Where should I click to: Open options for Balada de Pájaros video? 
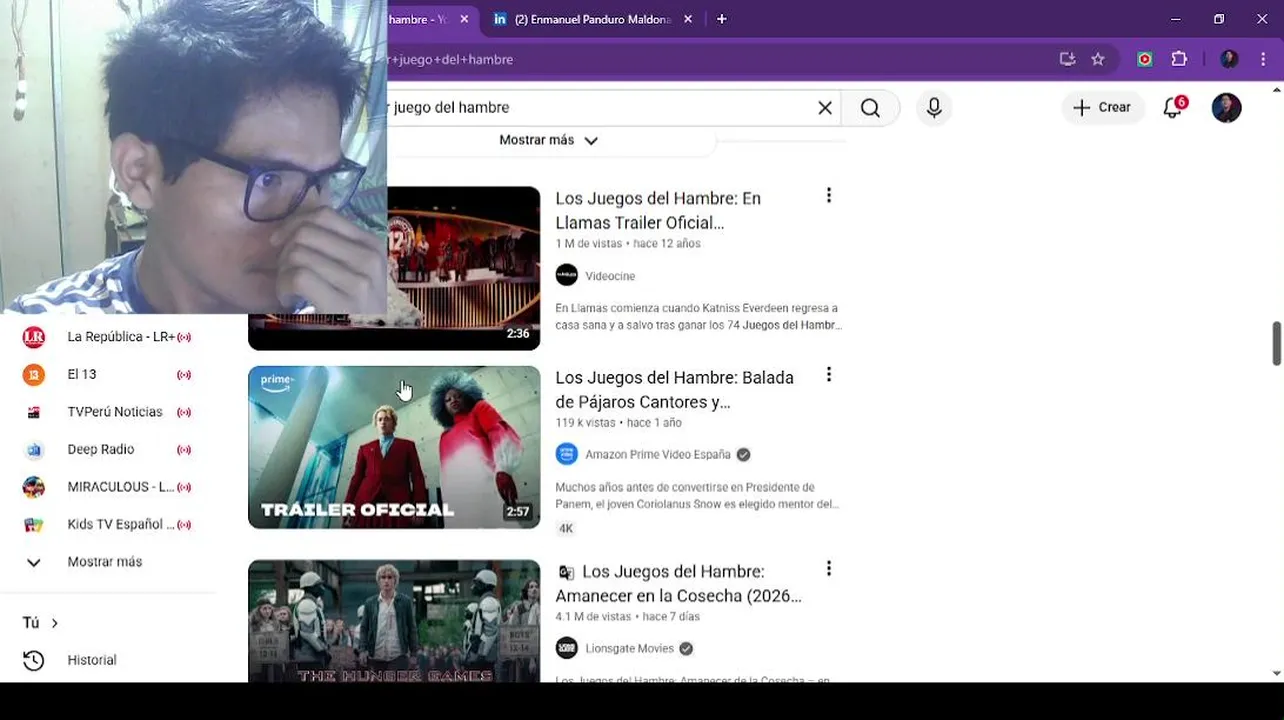click(x=828, y=375)
